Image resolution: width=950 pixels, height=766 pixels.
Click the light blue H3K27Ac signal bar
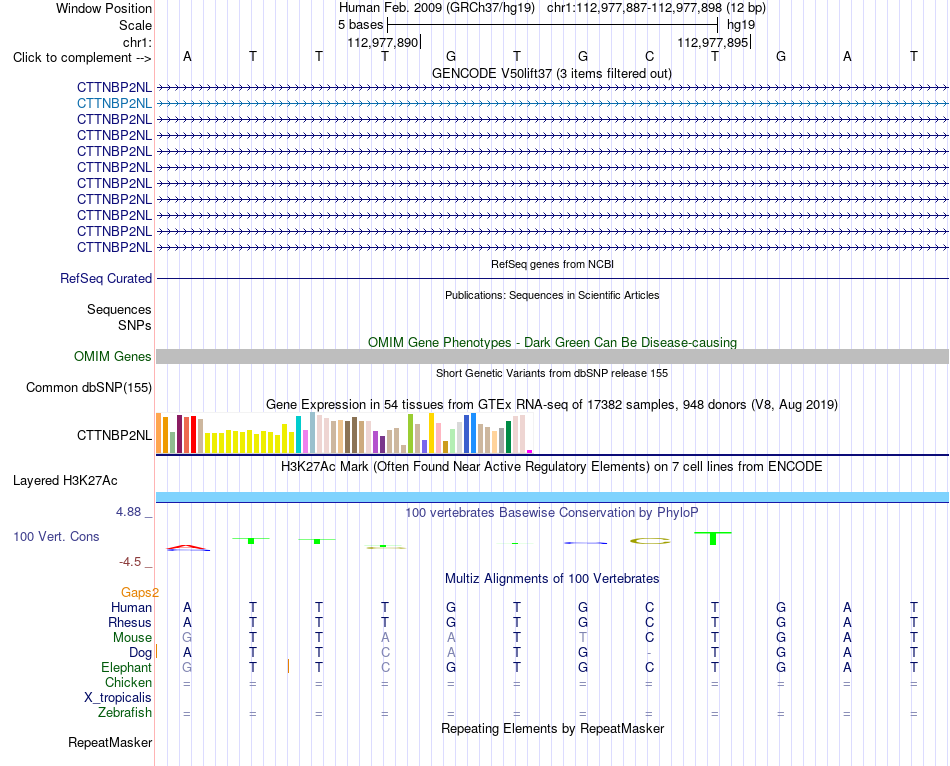point(552,498)
